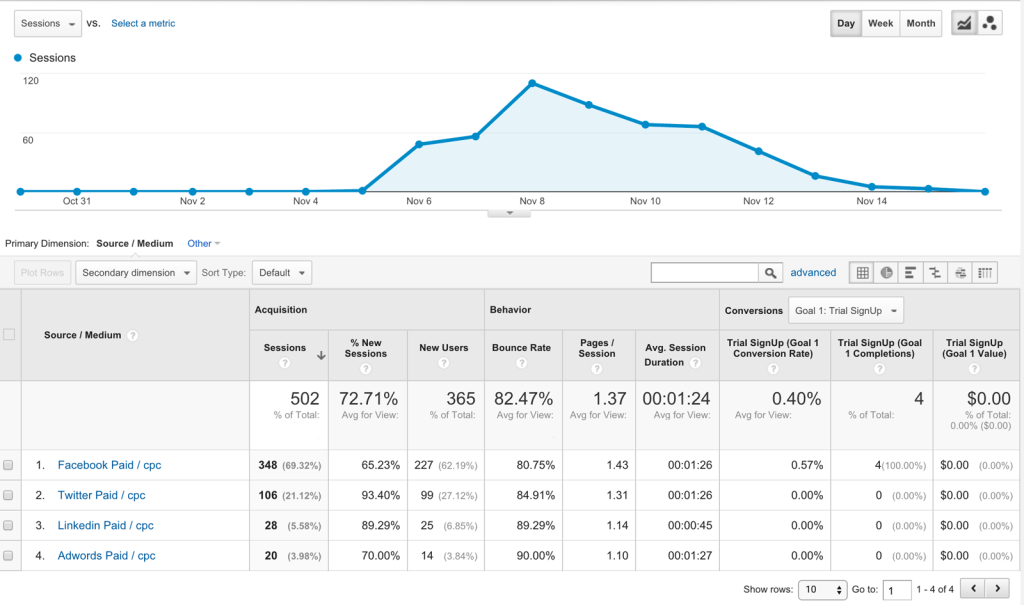Viewport: 1024px width, 605px height.
Task: Open help icon under Bounce Rate header
Action: 521,363
